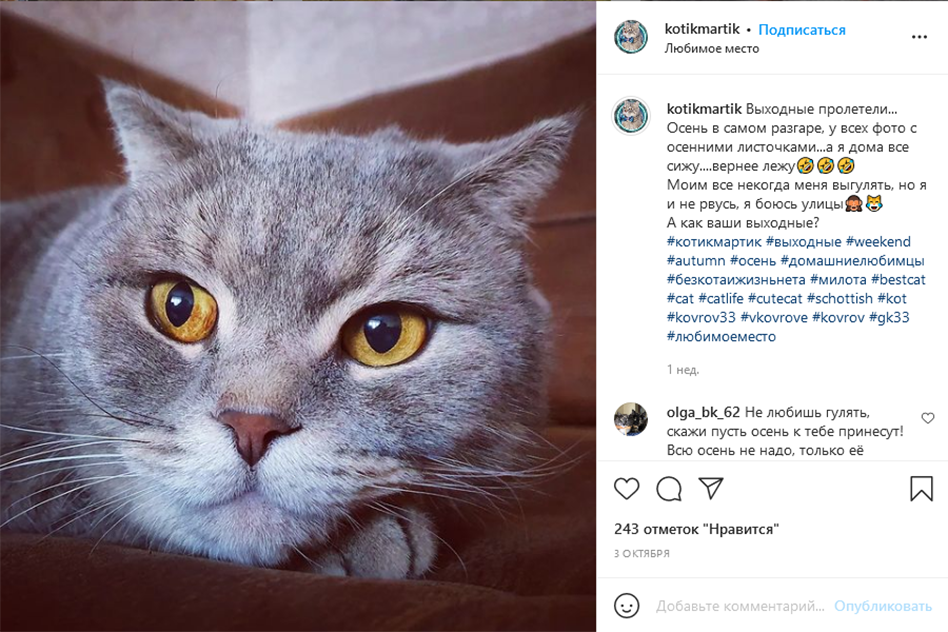Open the Любимое место location link
This screenshot has height=632, width=948.
[x=712, y=49]
